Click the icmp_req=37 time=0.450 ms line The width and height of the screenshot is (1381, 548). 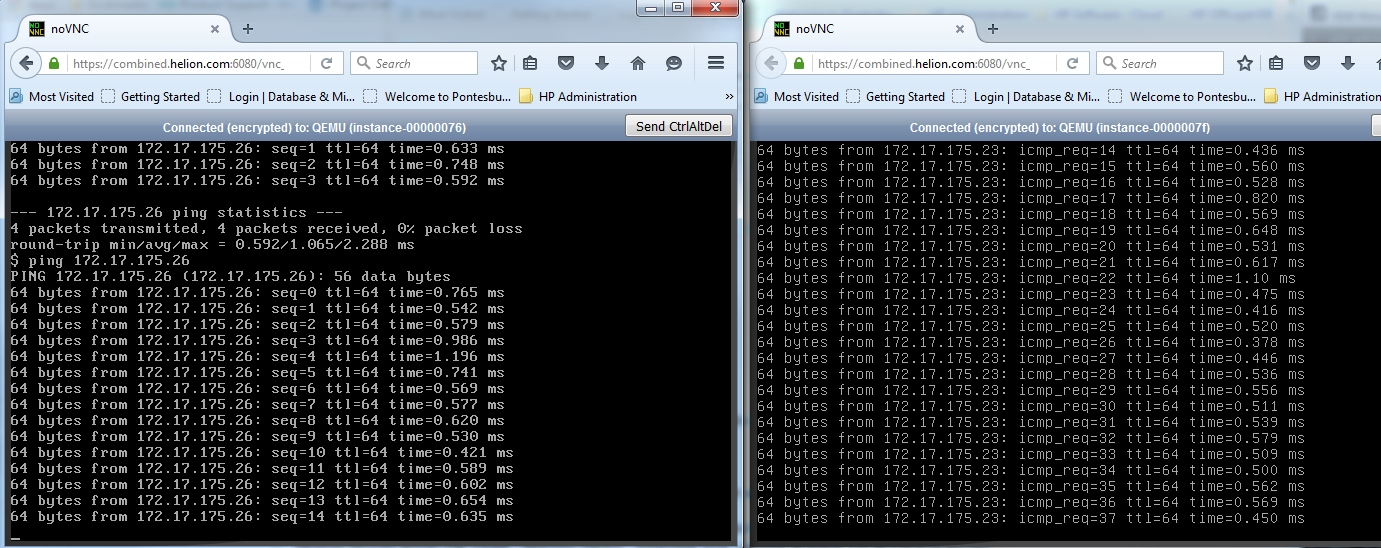[1031, 518]
